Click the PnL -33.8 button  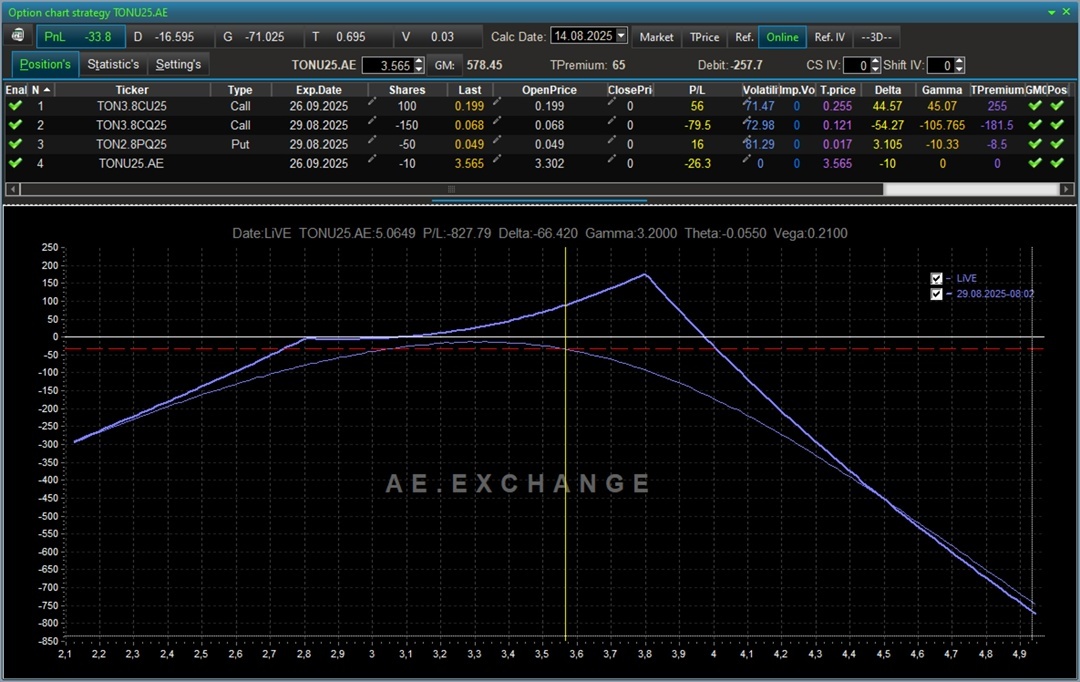[x=81, y=37]
